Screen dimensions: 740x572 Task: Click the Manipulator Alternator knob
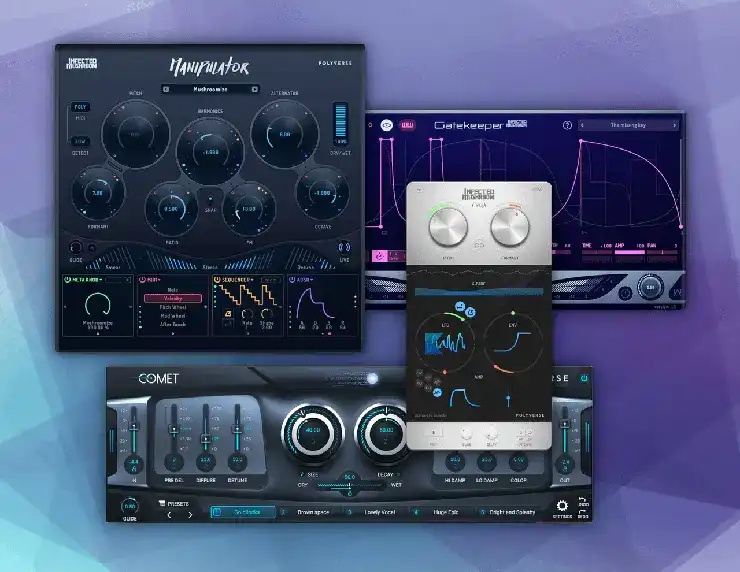285,134
